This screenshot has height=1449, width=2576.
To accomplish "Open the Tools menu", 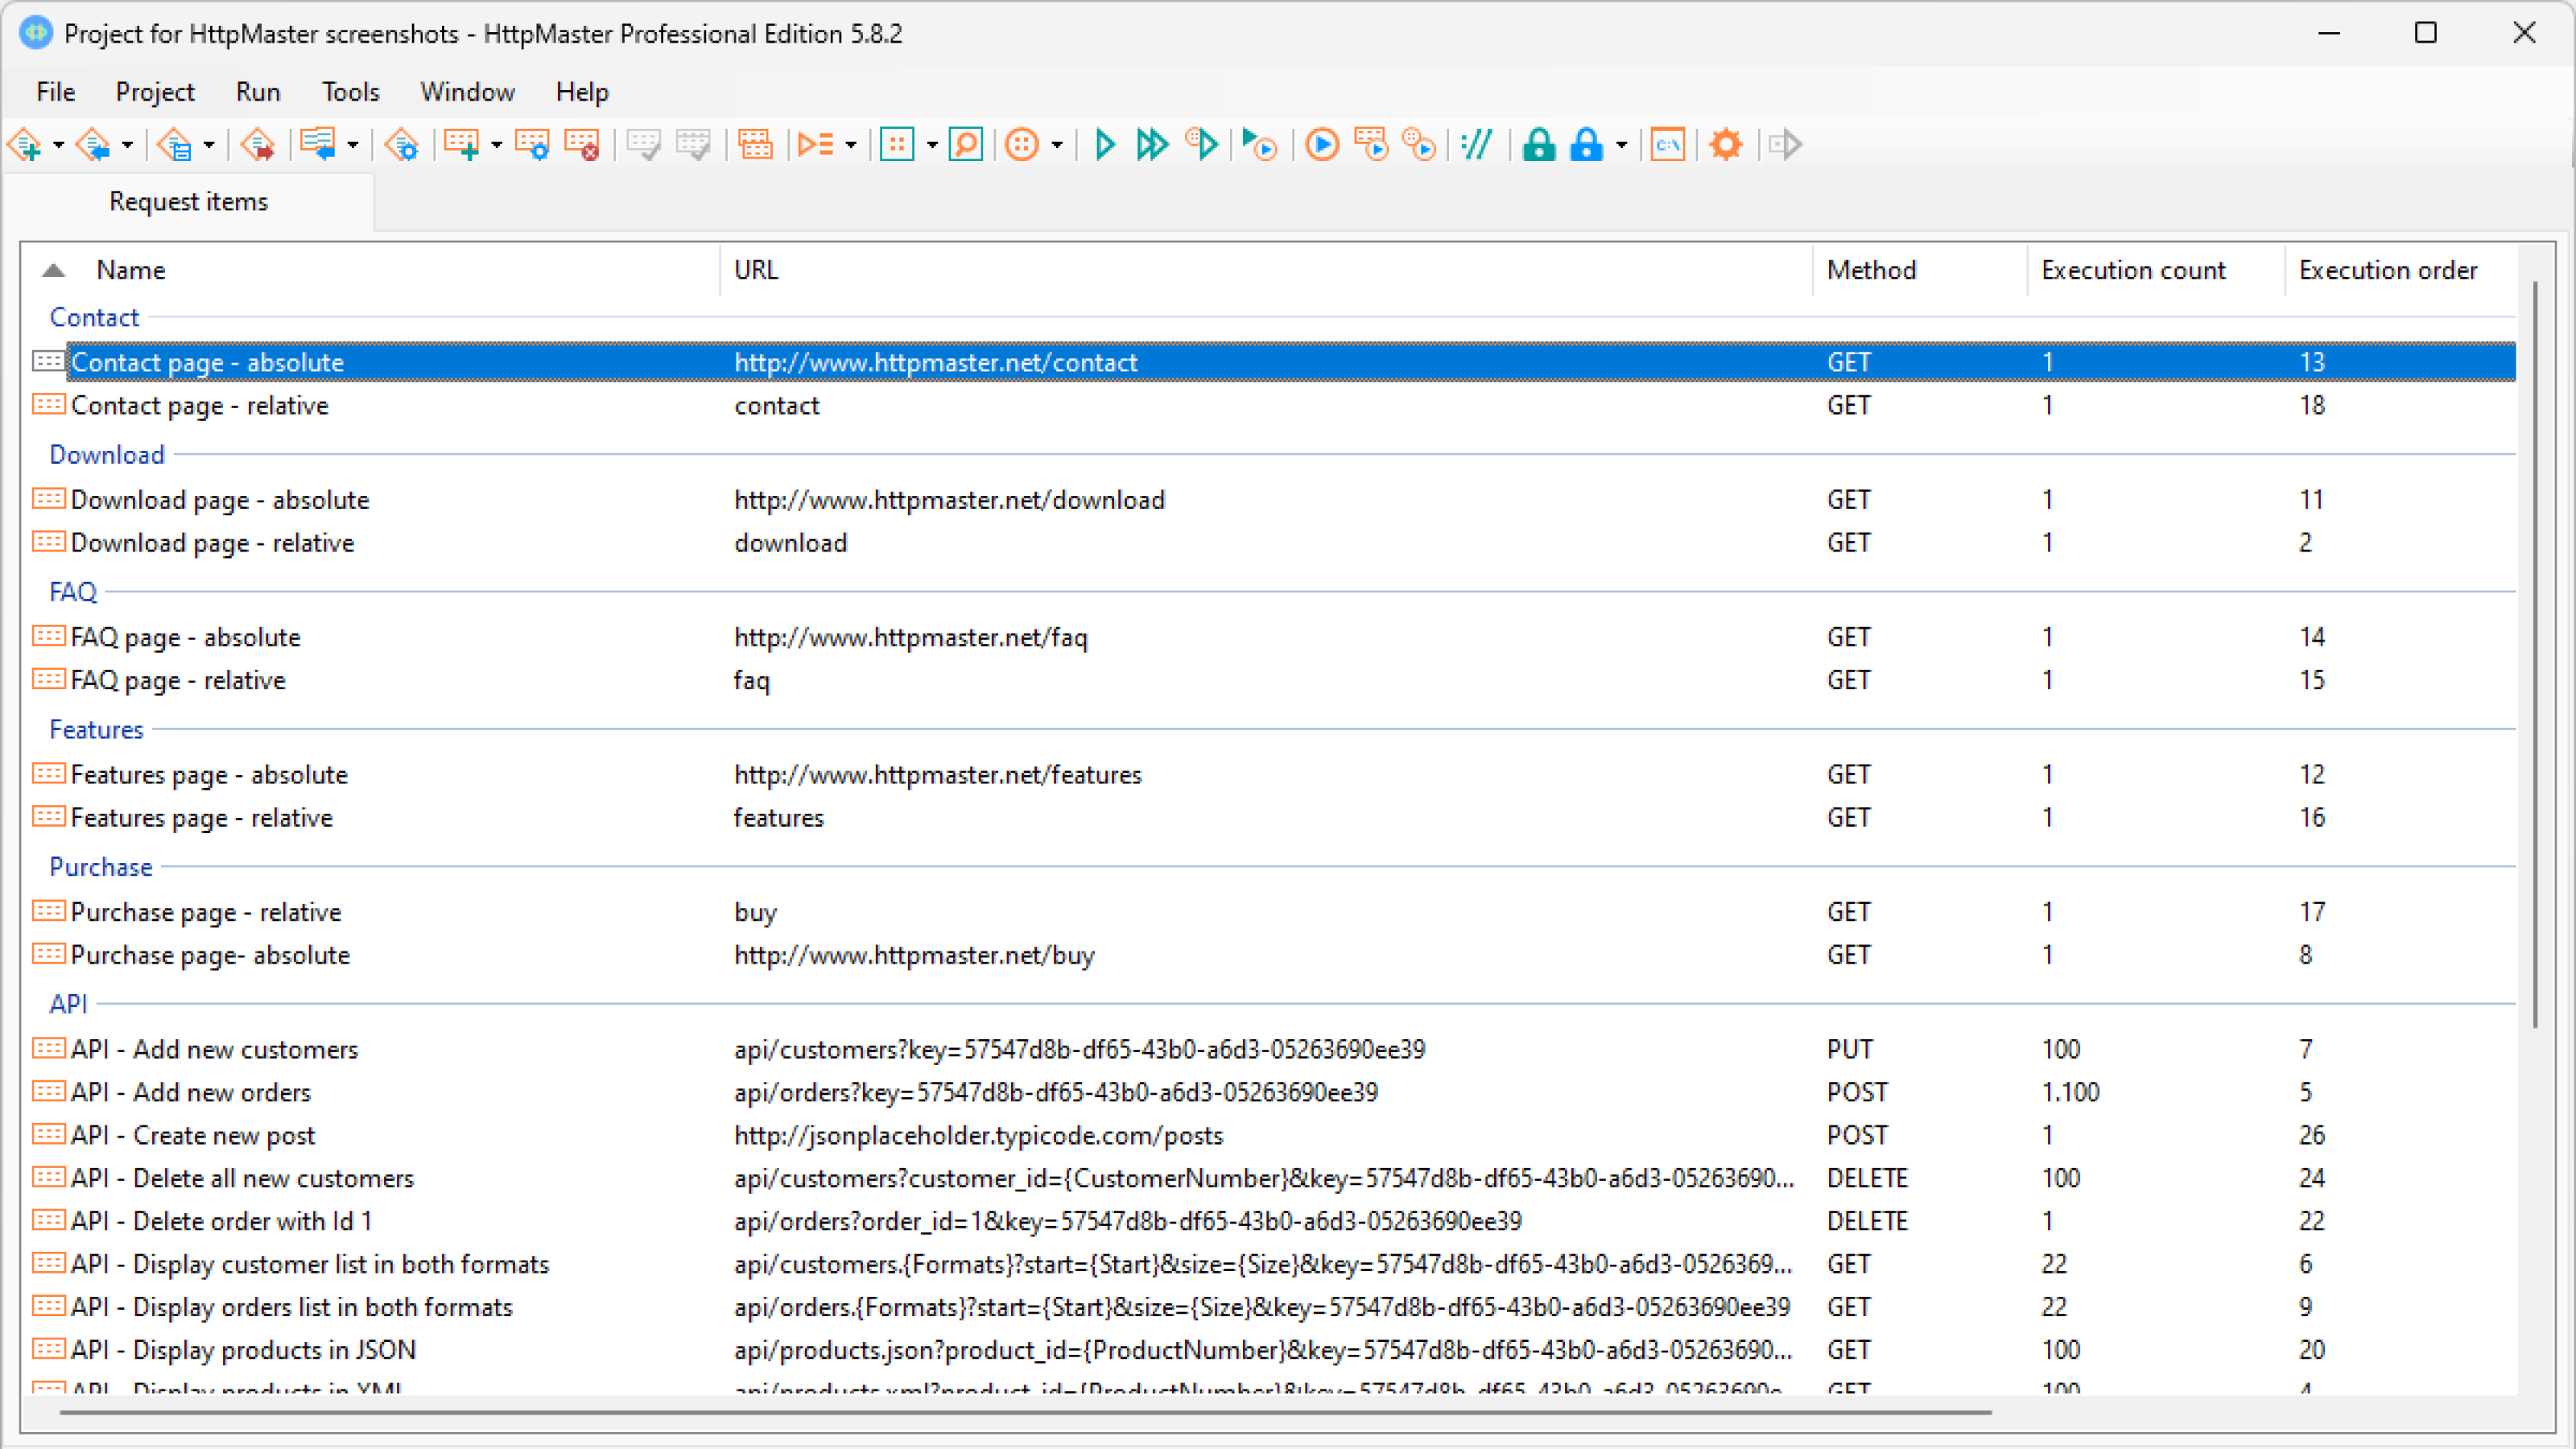I will pyautogui.click(x=349, y=91).
